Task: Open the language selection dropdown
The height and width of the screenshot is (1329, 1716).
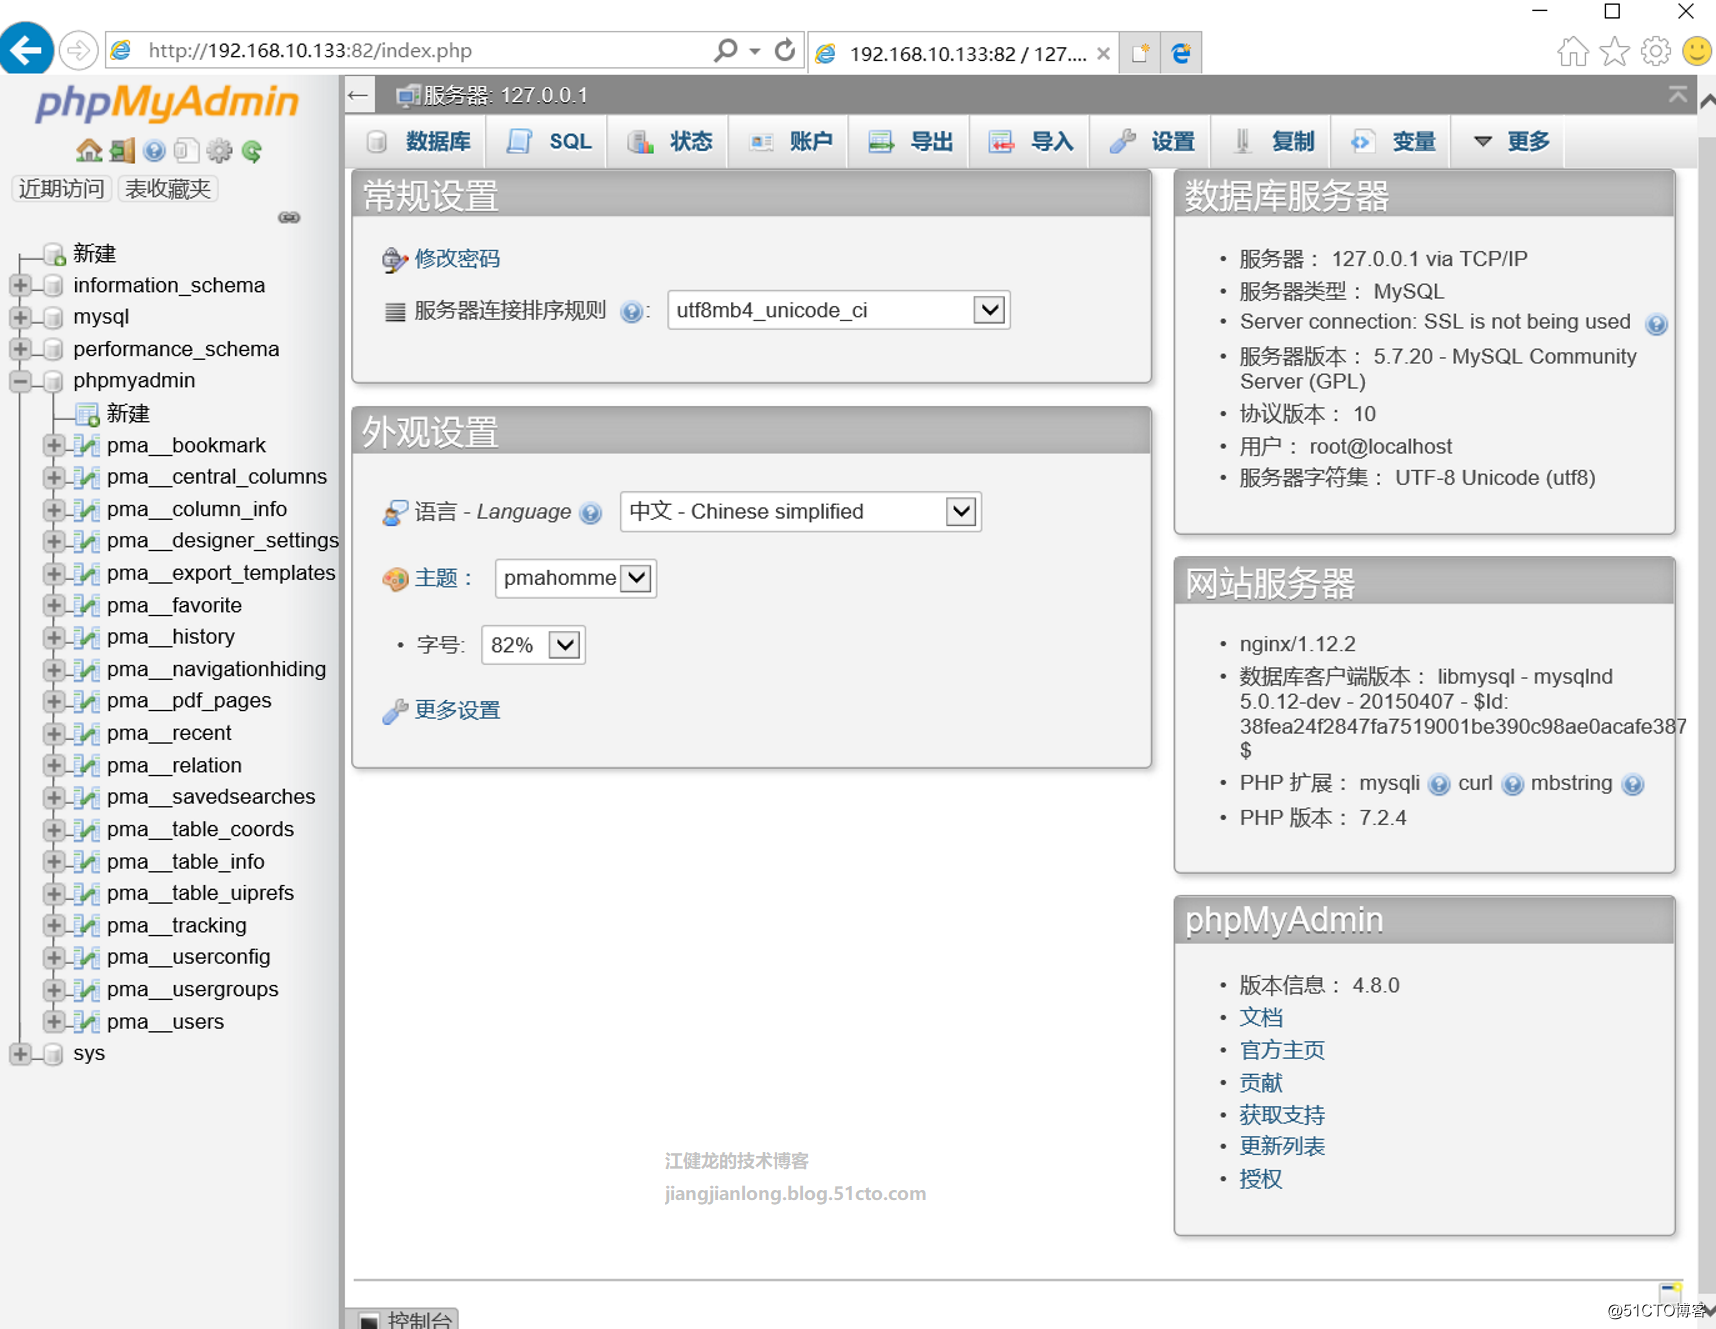Action: click(800, 512)
